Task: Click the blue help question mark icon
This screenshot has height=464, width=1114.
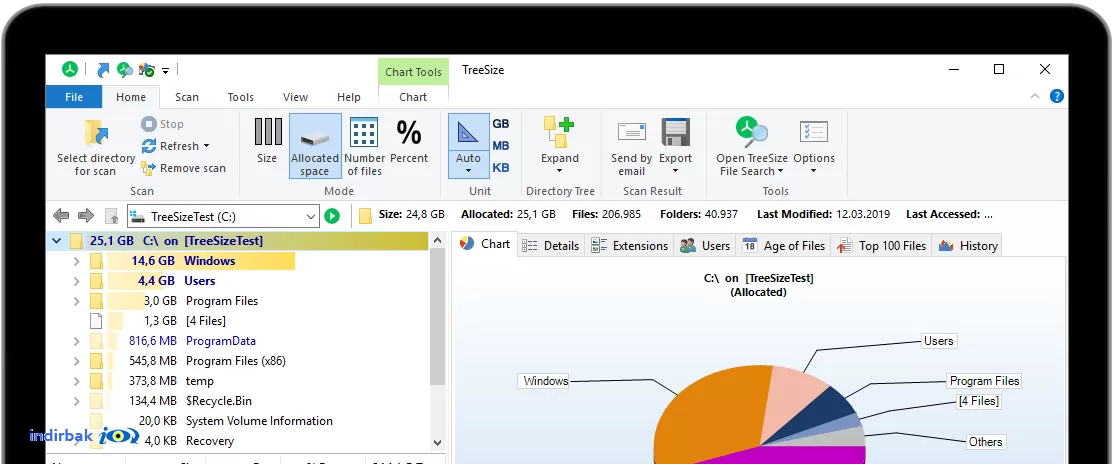Action: (1056, 96)
